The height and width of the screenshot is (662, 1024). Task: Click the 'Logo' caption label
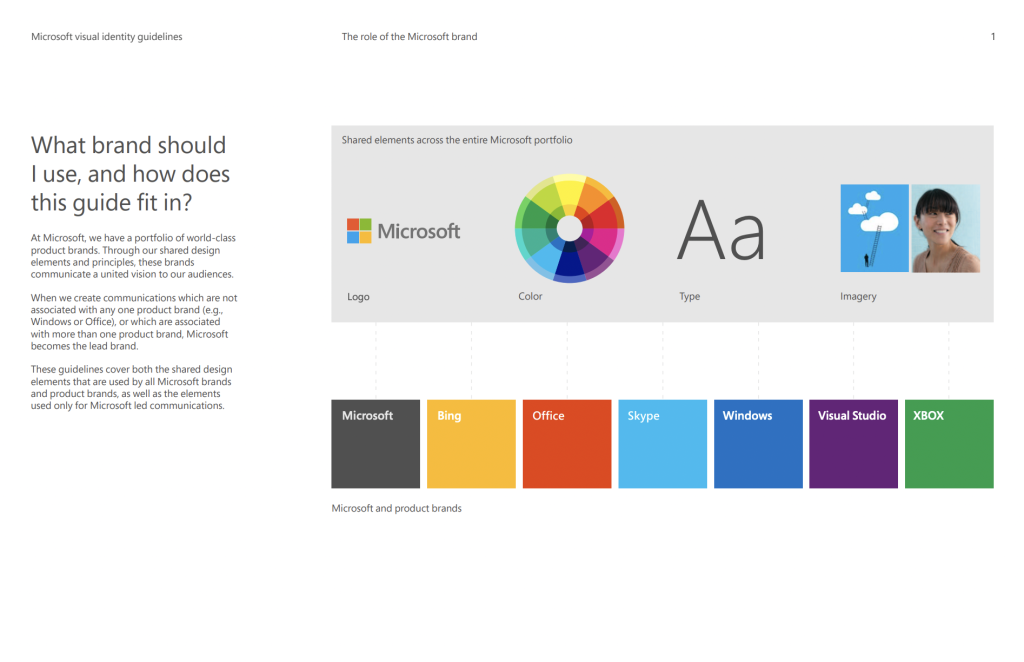[359, 296]
